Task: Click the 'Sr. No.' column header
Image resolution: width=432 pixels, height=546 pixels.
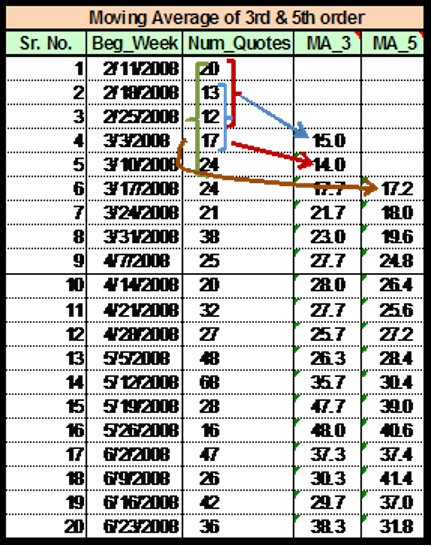Action: pyautogui.click(x=46, y=43)
